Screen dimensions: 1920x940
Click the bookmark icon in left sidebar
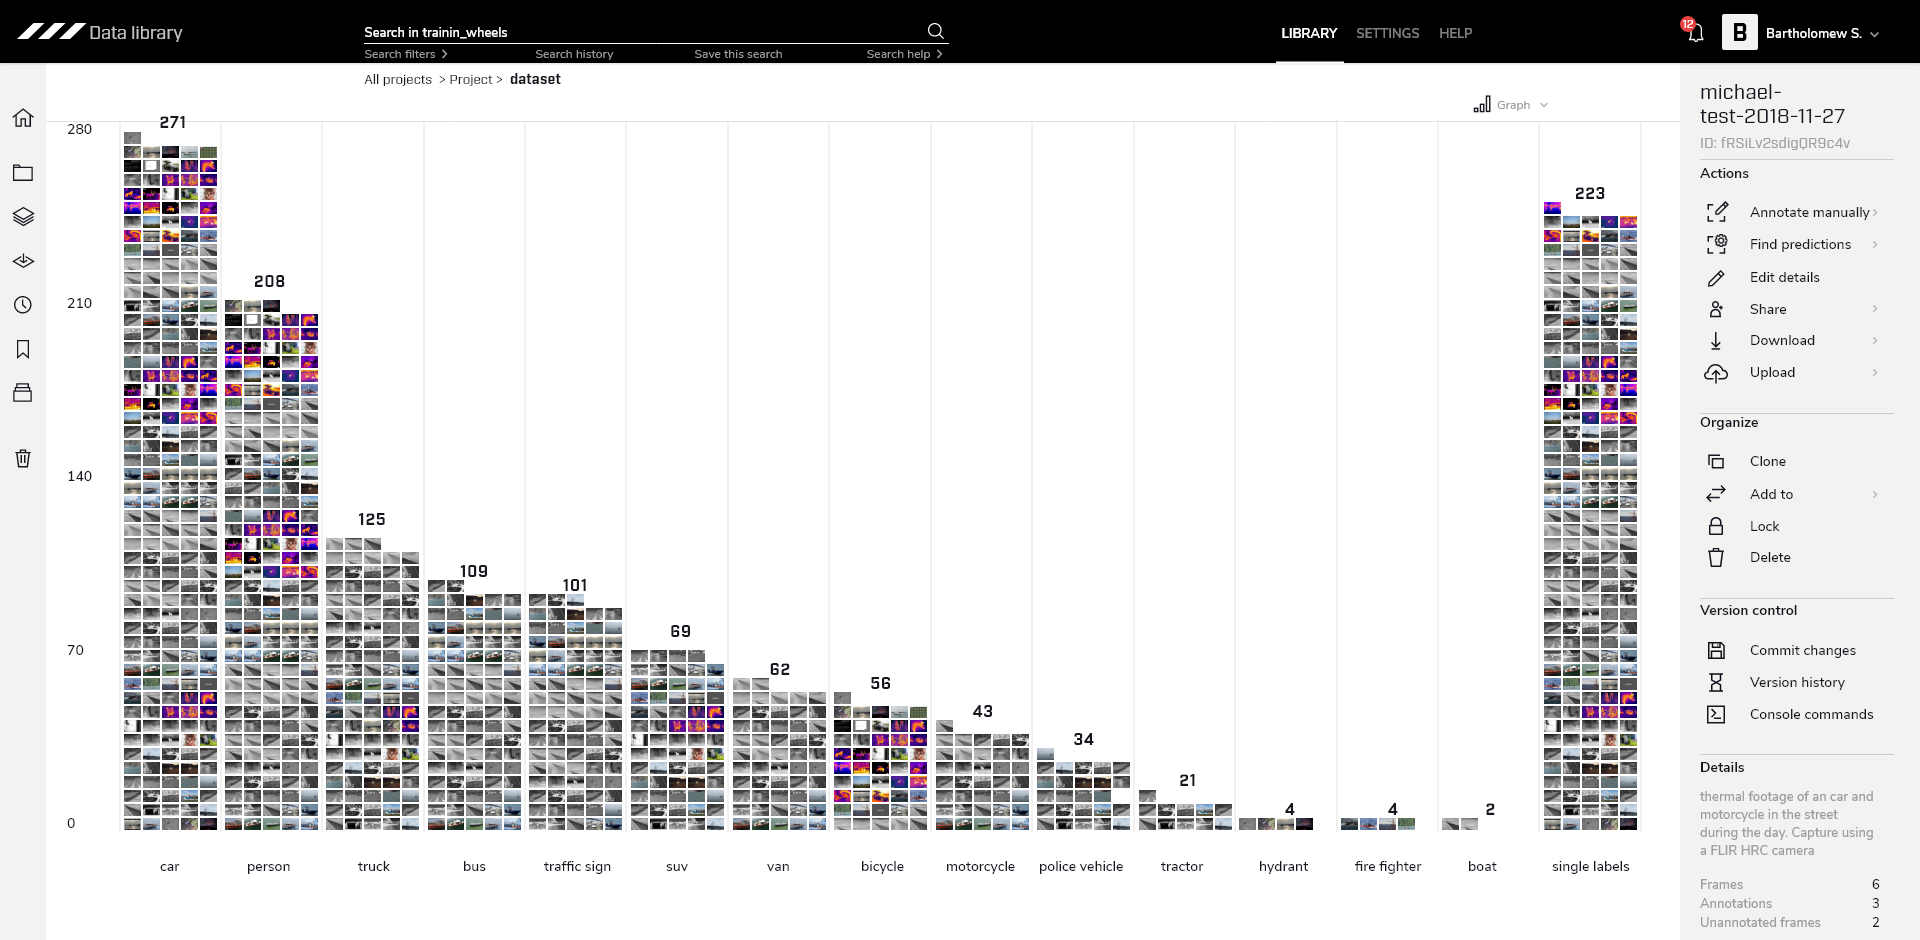click(x=23, y=349)
